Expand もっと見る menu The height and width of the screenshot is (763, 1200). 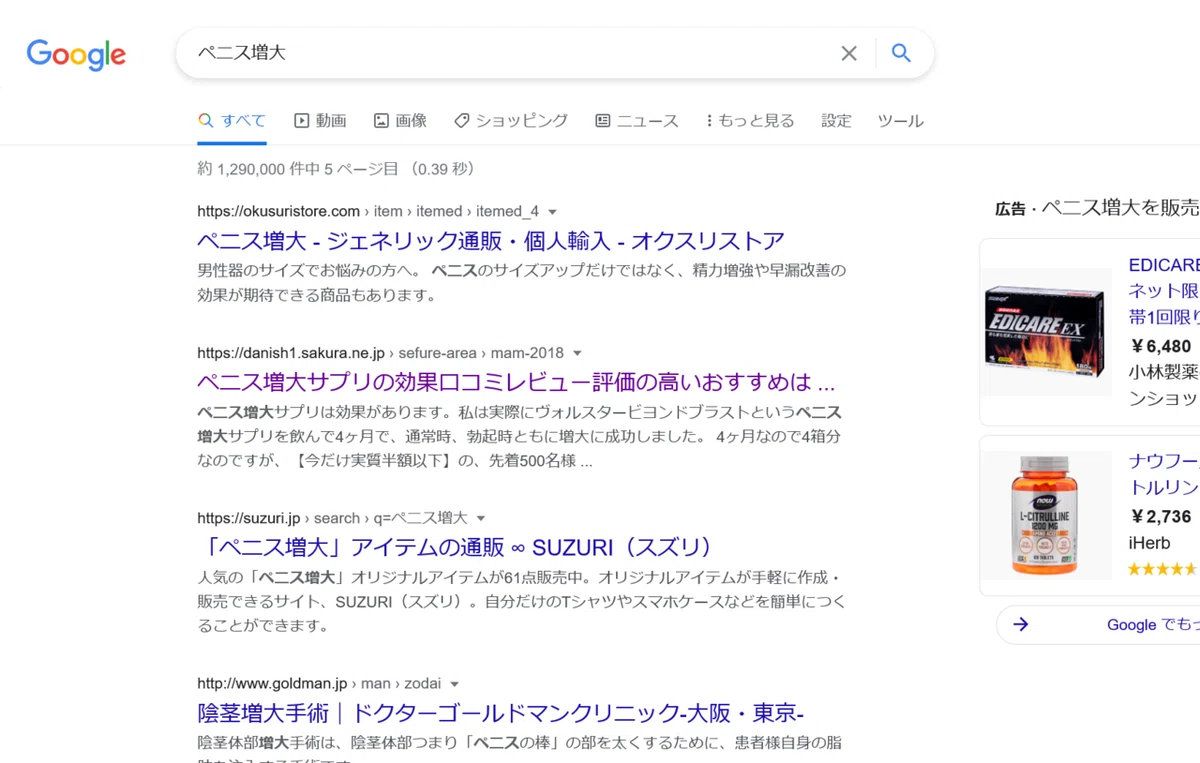point(750,121)
